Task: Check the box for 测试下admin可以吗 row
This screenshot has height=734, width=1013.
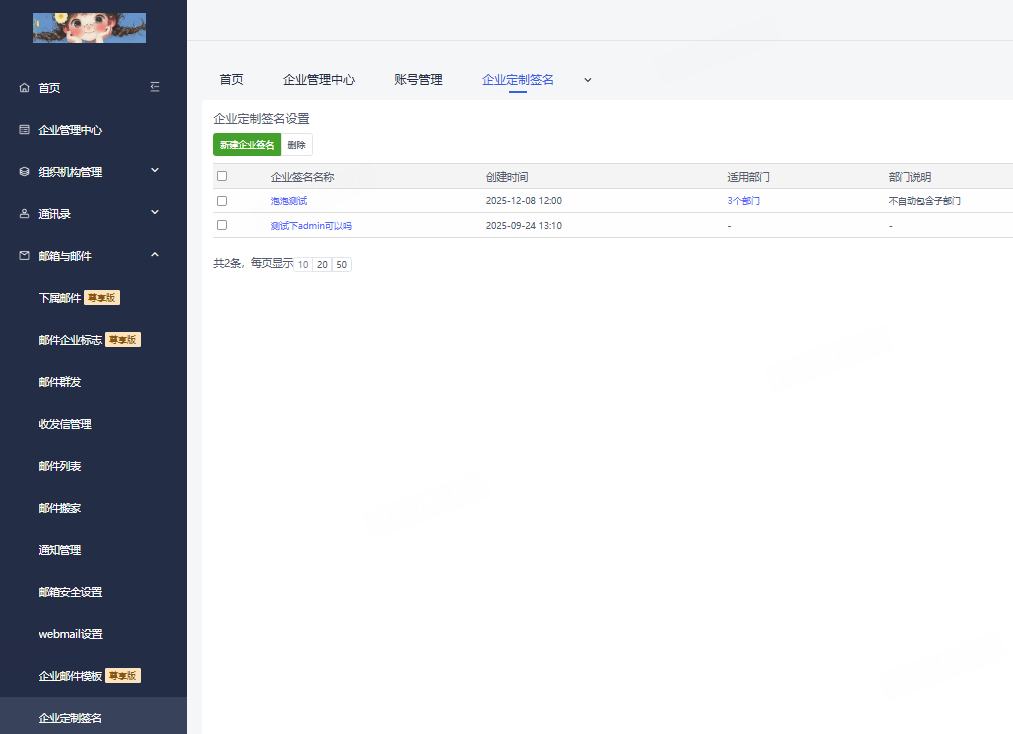Action: (x=222, y=225)
